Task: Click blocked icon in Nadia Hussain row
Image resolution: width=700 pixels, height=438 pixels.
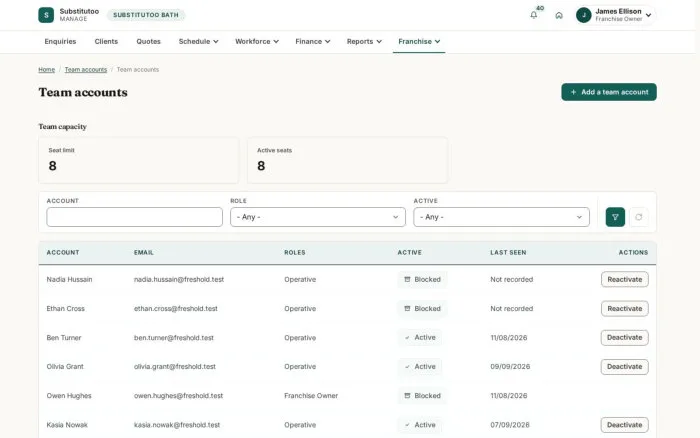Action: pyautogui.click(x=407, y=279)
